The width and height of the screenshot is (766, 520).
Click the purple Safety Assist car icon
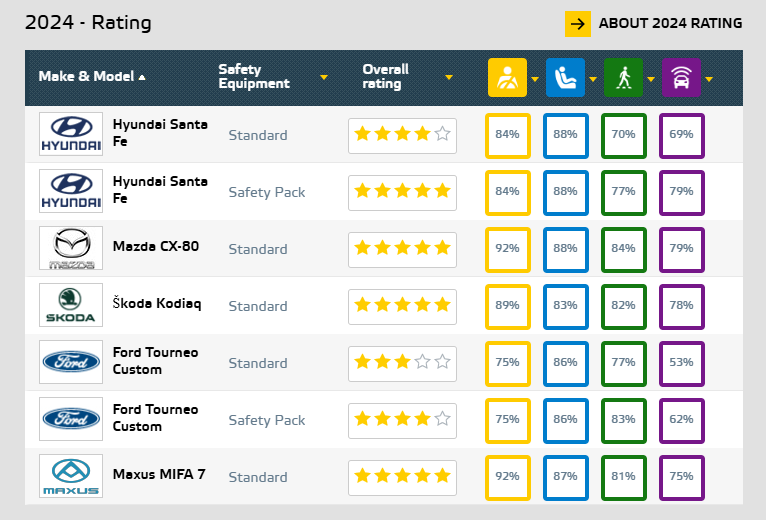click(x=681, y=77)
